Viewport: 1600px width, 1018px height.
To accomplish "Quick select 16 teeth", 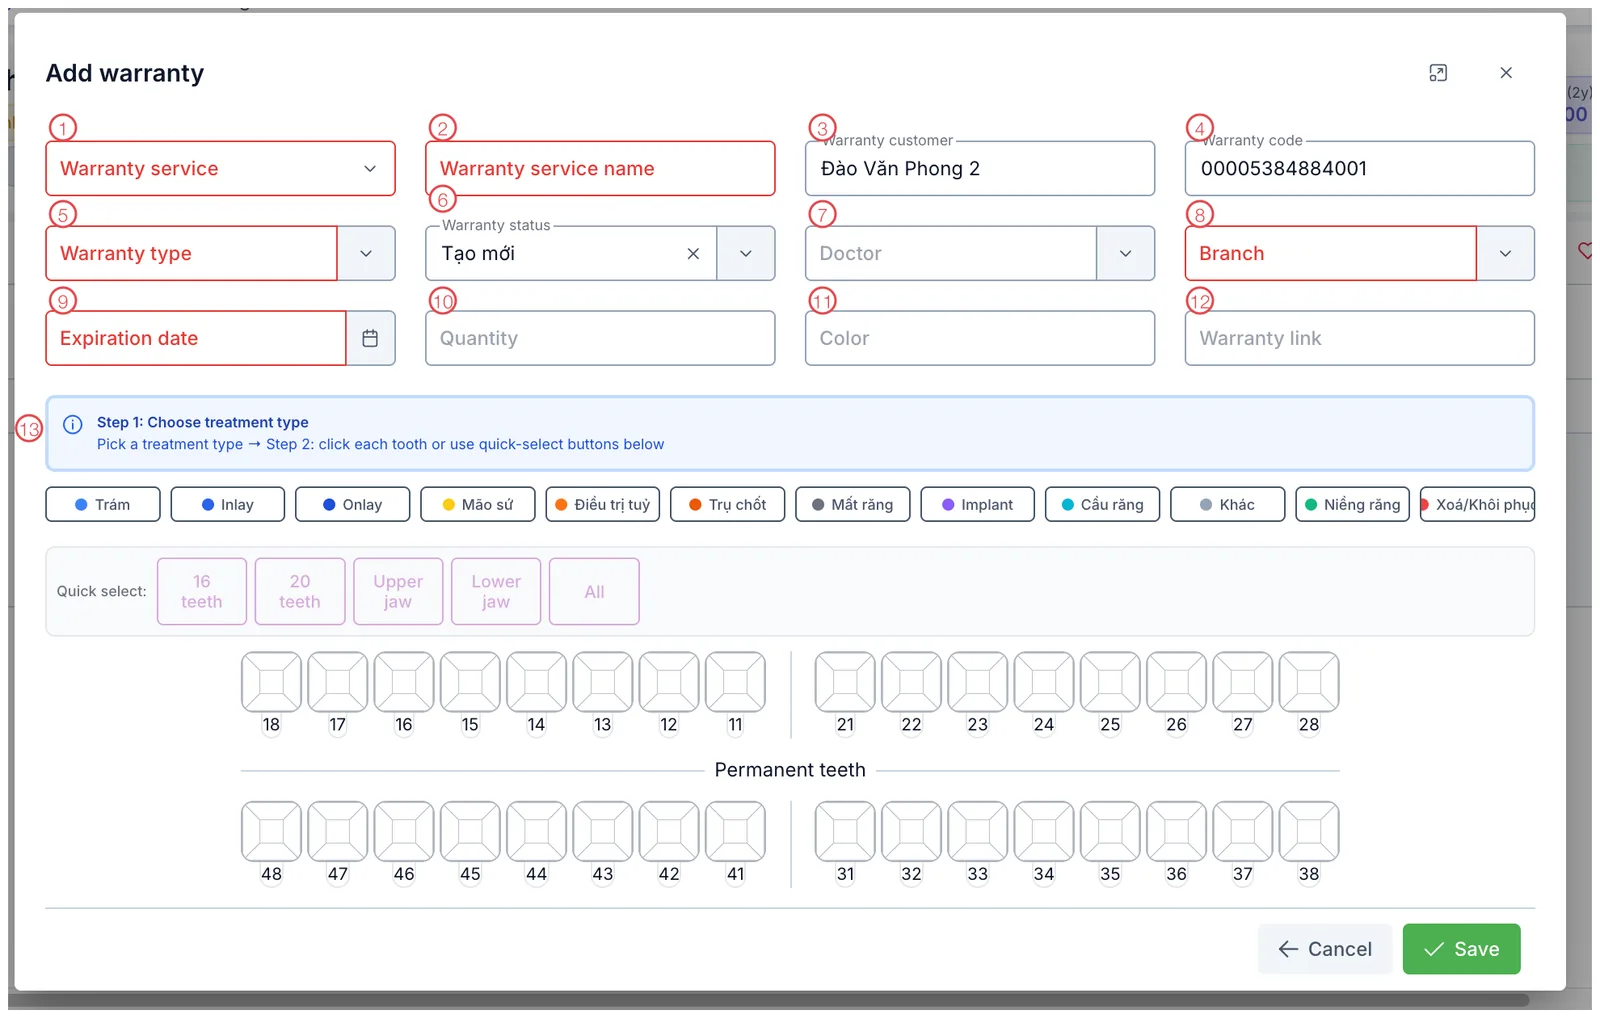I will (202, 591).
